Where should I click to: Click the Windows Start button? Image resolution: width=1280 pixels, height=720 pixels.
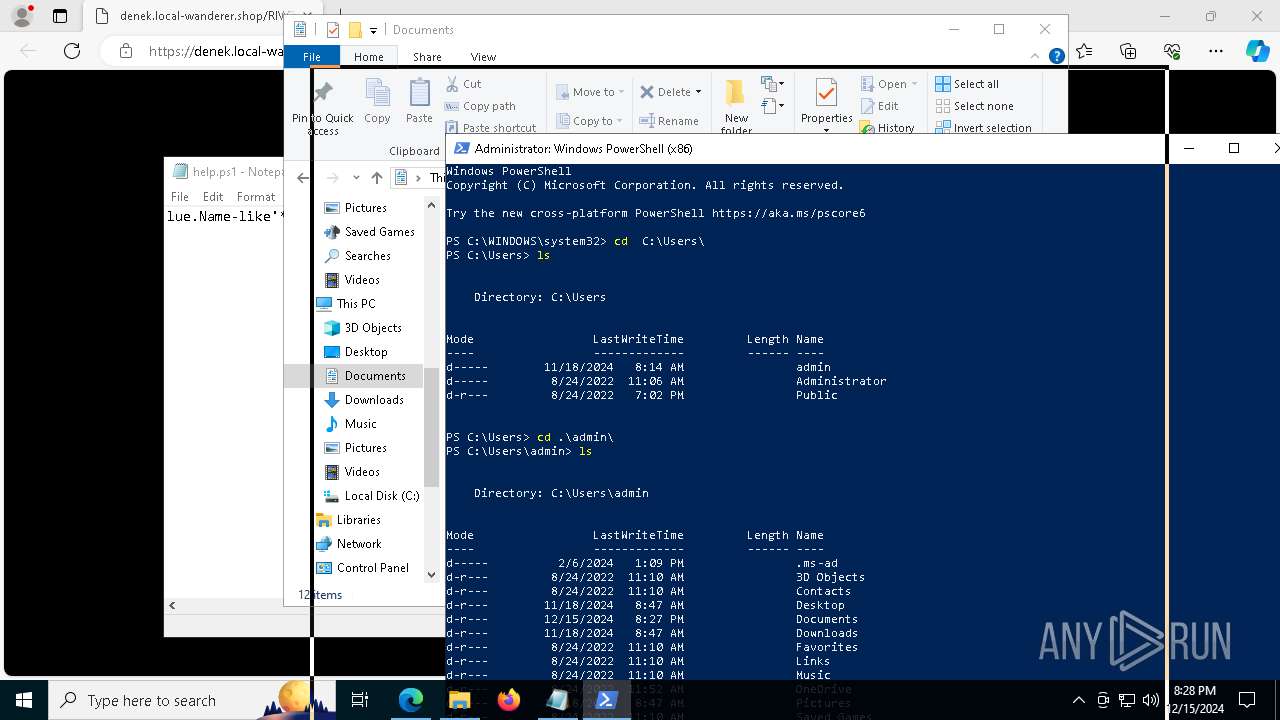(x=24, y=700)
